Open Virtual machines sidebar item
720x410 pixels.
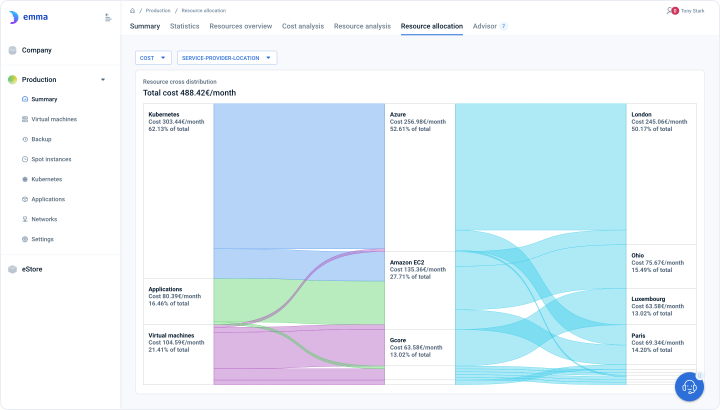(54, 119)
